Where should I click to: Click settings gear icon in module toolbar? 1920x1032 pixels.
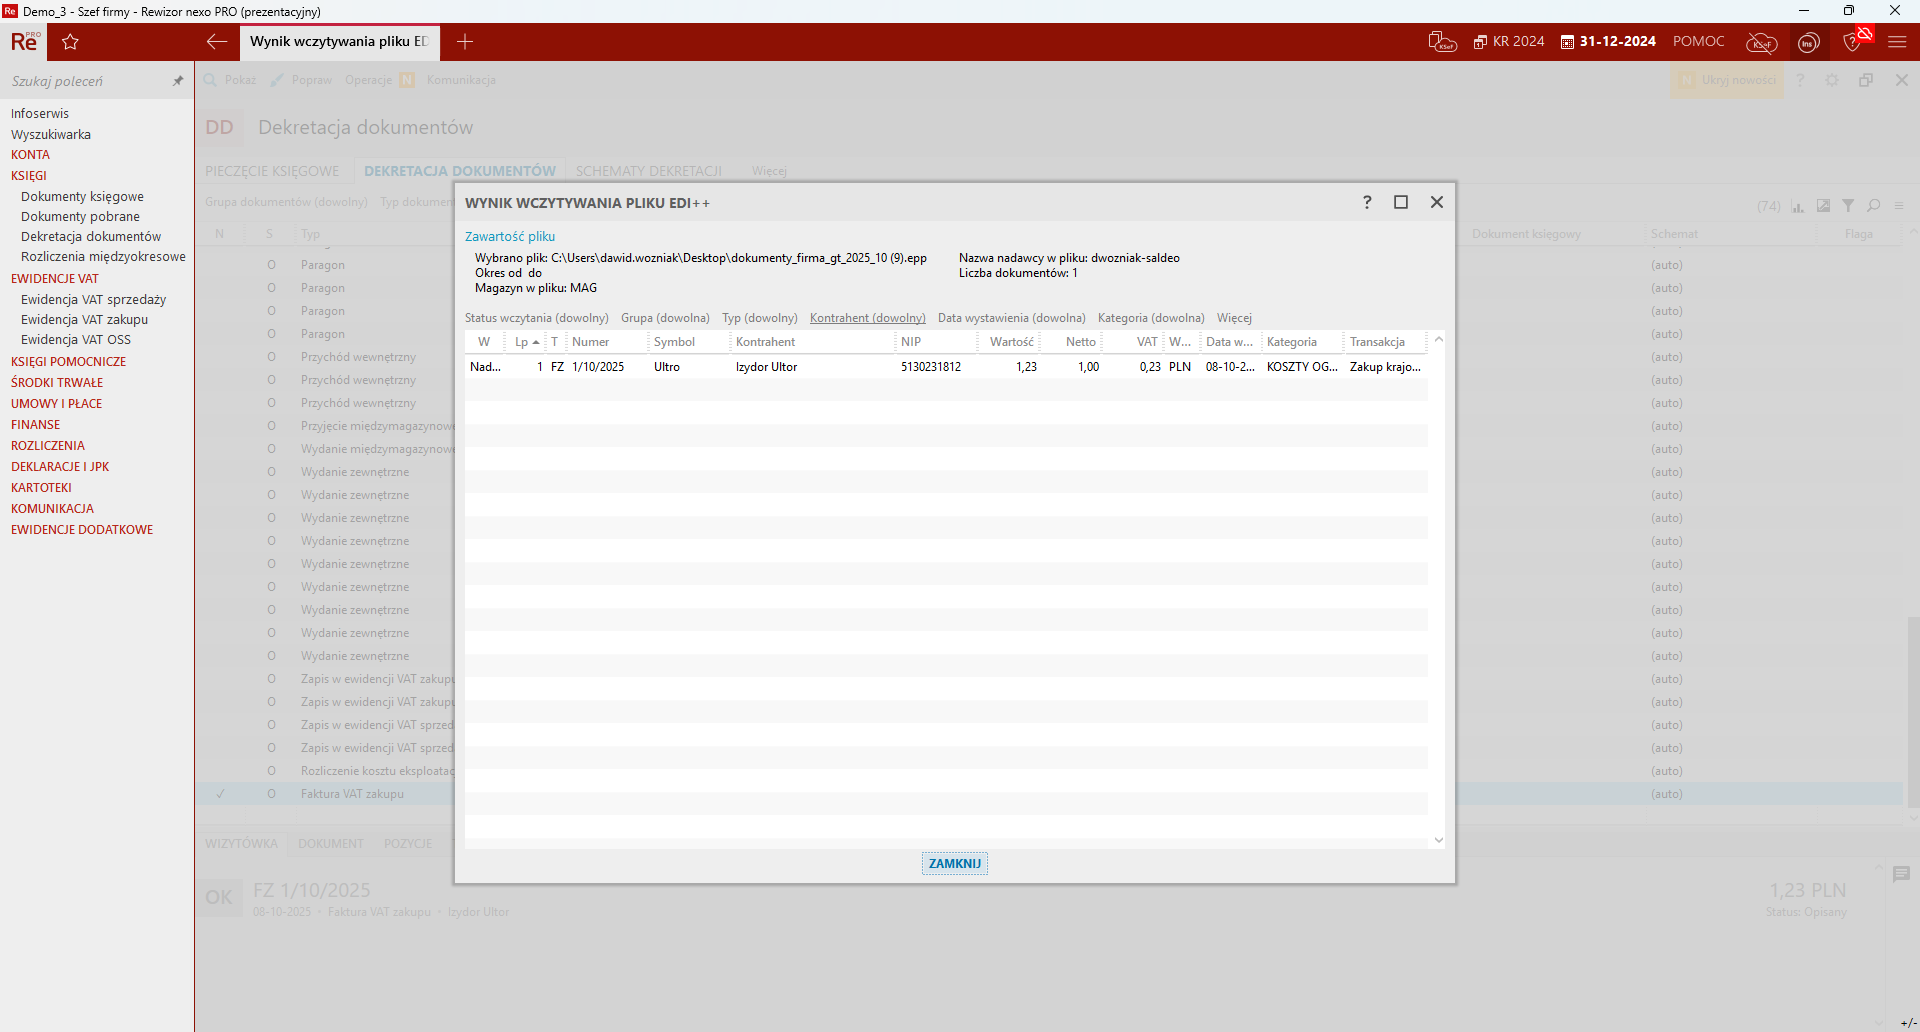(x=1832, y=80)
